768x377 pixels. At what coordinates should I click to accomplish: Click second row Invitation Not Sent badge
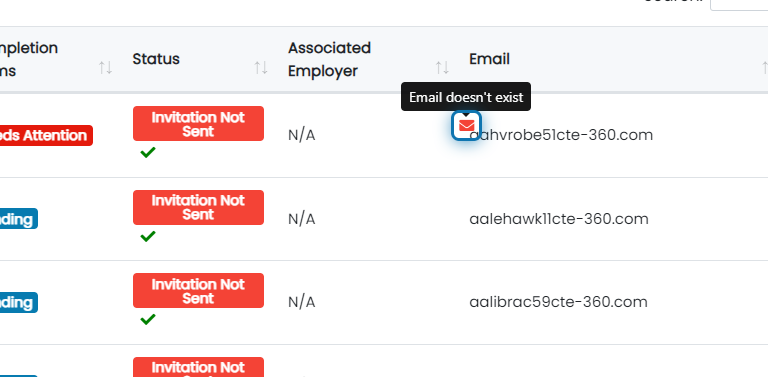[x=198, y=208]
